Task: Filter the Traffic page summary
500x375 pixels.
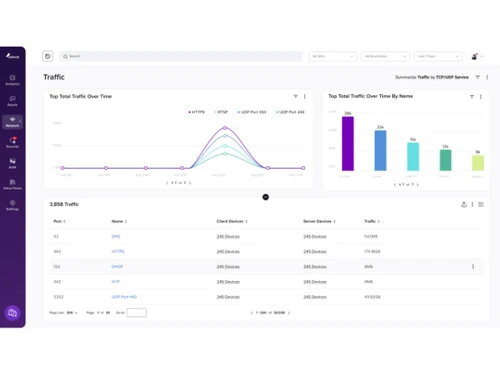Action: 477,77
